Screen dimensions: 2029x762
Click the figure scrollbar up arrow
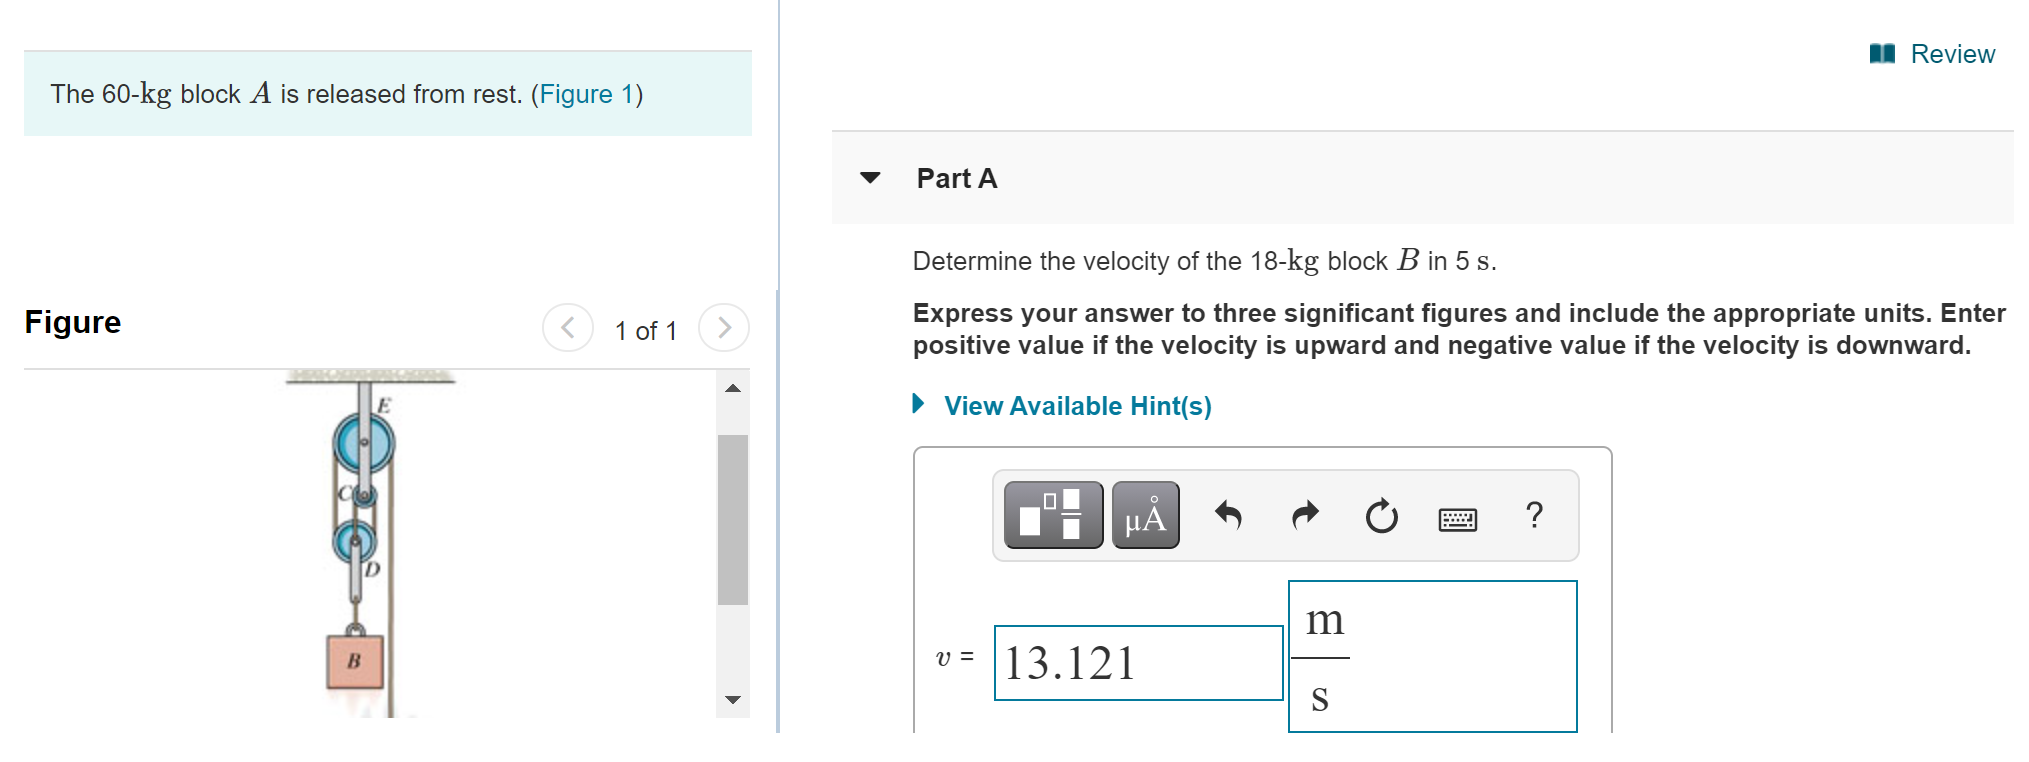pos(733,388)
